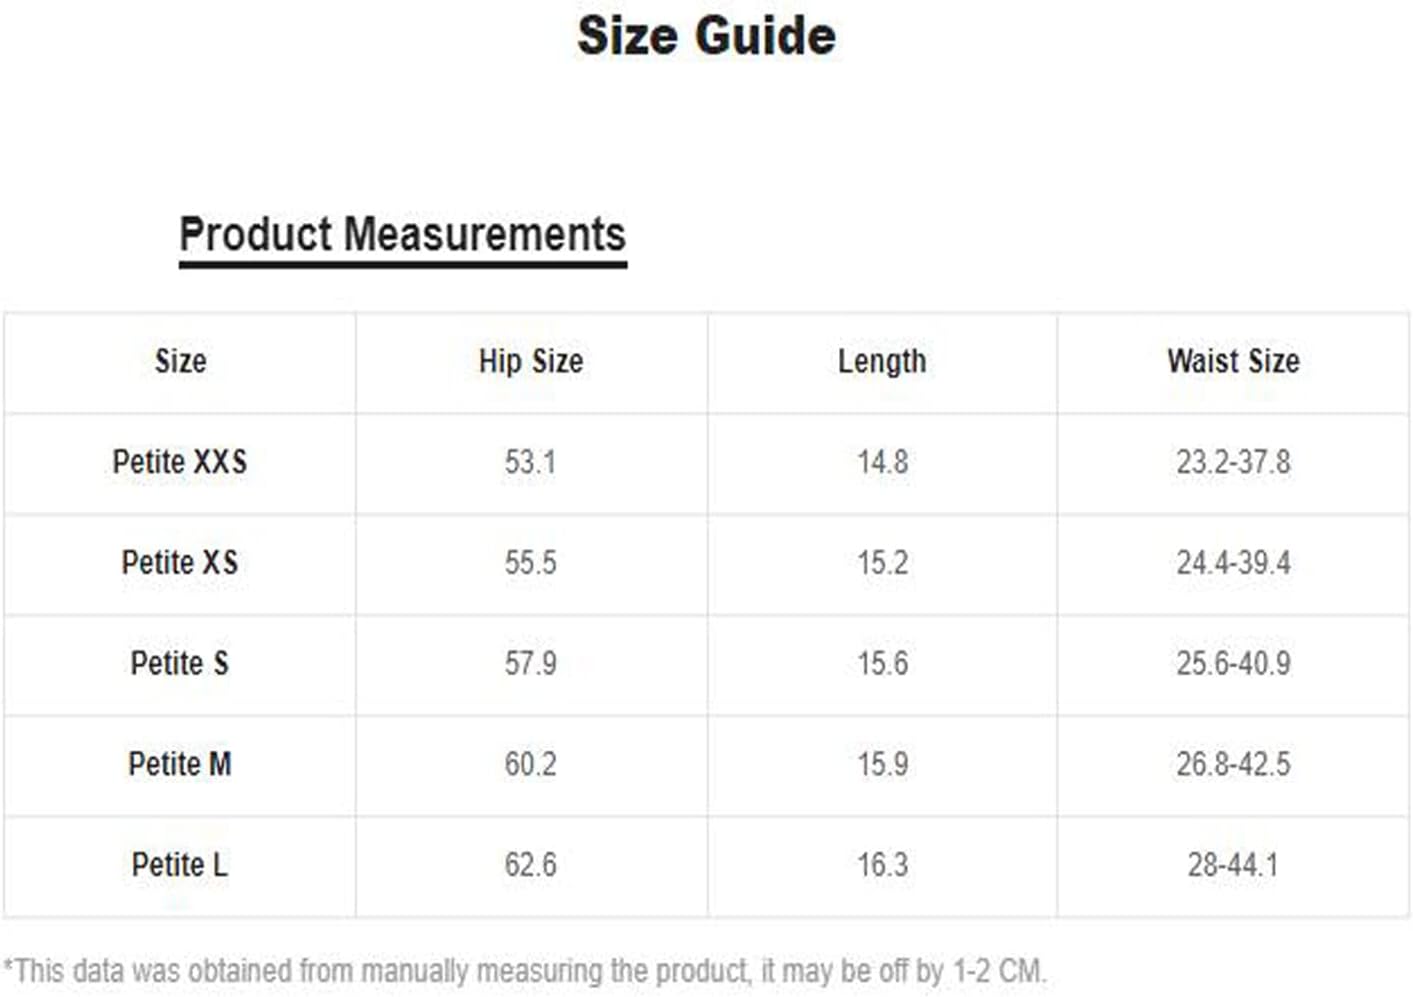This screenshot has width=1413, height=997.
Task: Select the Petite XS row label
Action: click(180, 562)
